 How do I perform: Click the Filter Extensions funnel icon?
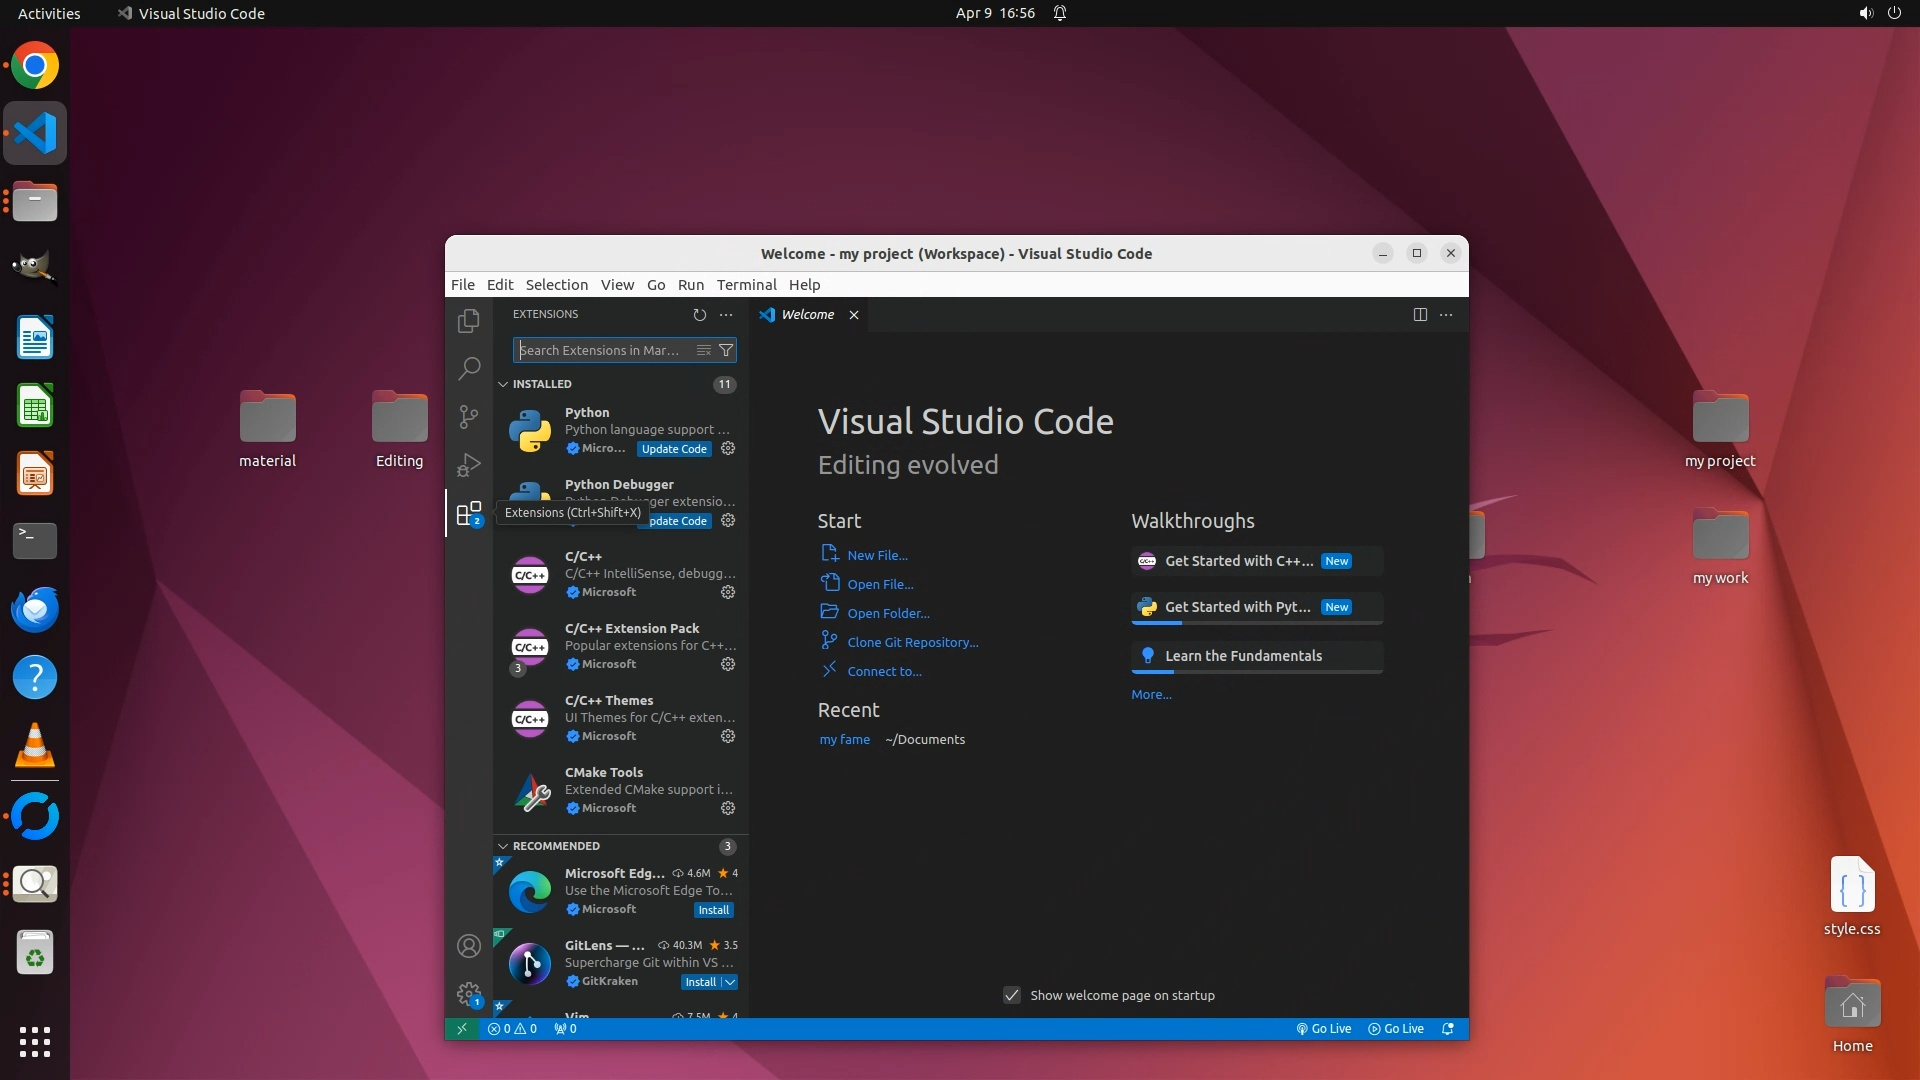click(x=726, y=350)
